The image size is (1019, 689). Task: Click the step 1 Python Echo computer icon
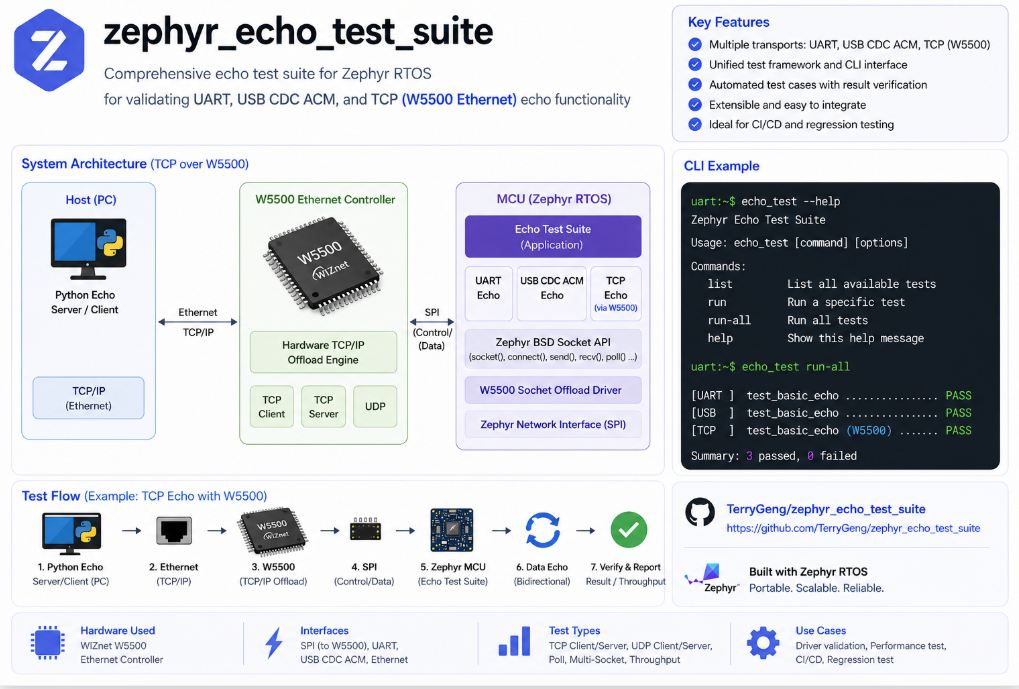[71, 533]
